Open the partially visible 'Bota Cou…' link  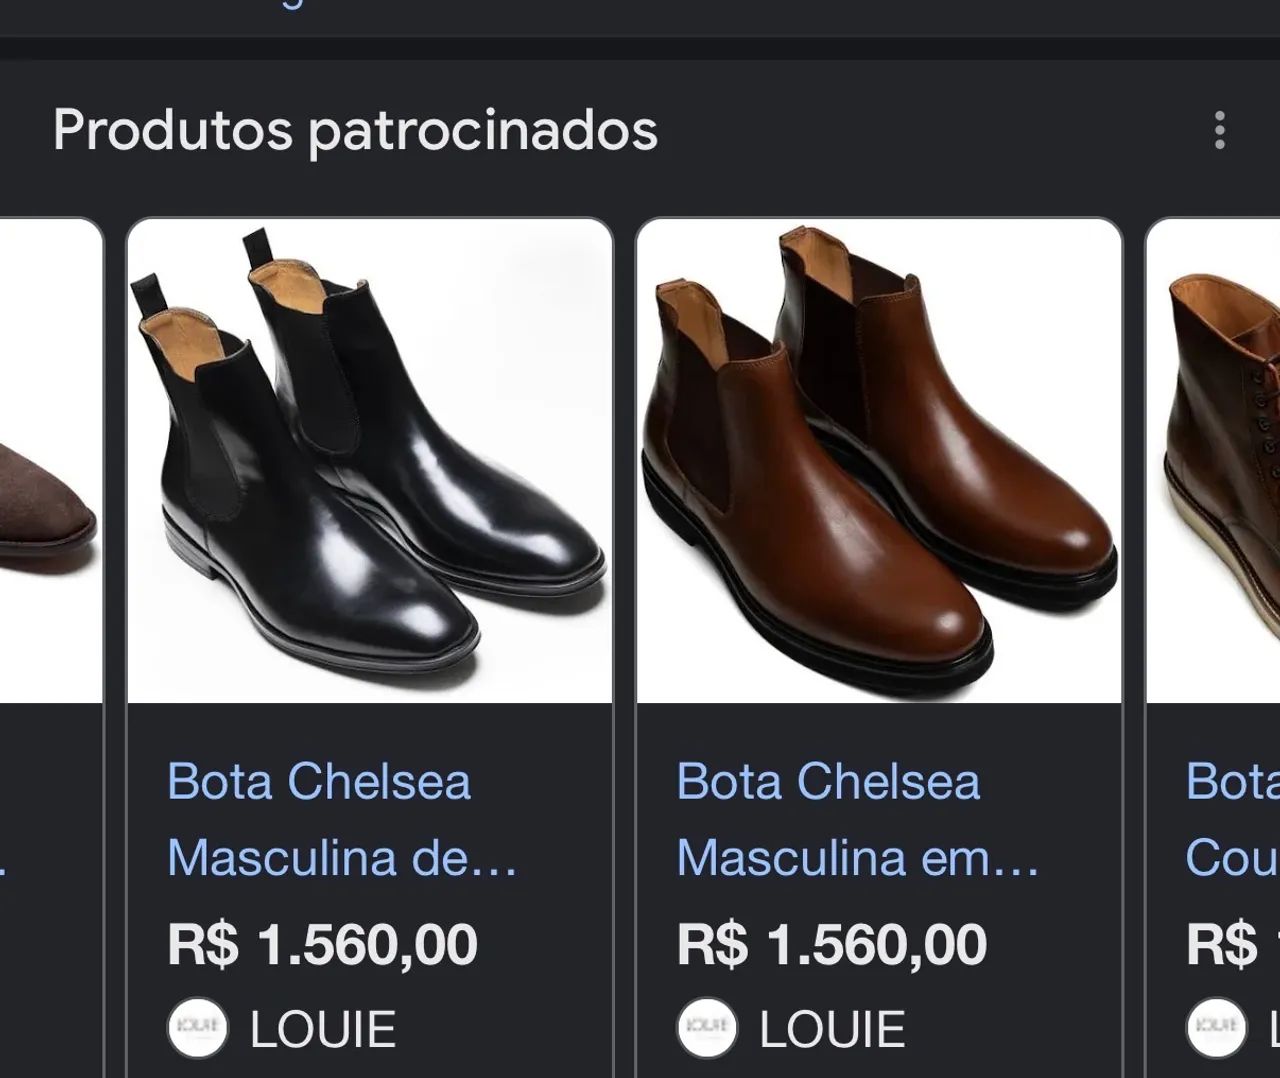click(1232, 819)
